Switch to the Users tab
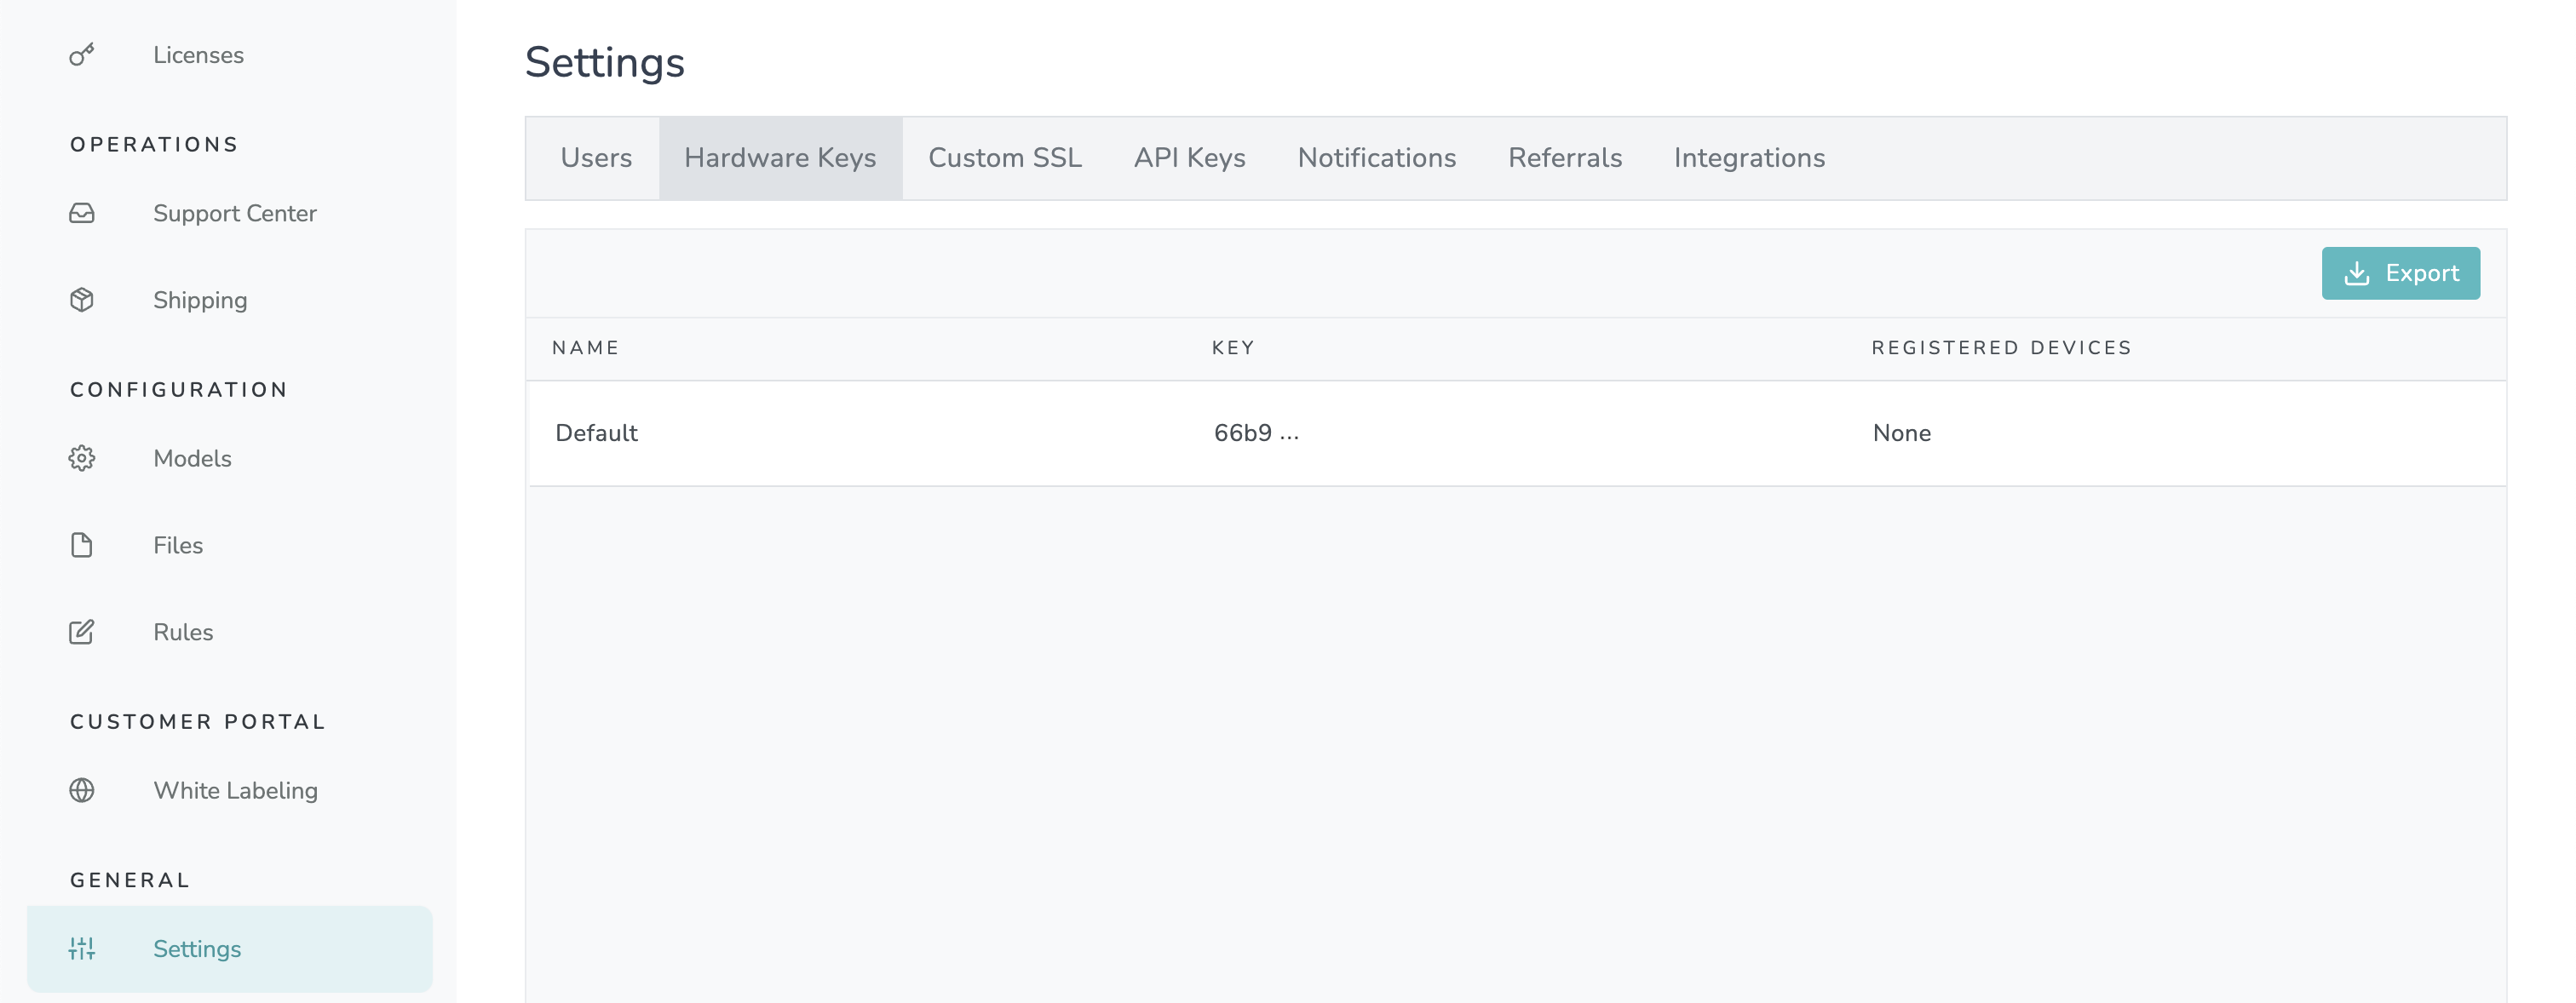The image size is (2576, 1003). point(596,158)
